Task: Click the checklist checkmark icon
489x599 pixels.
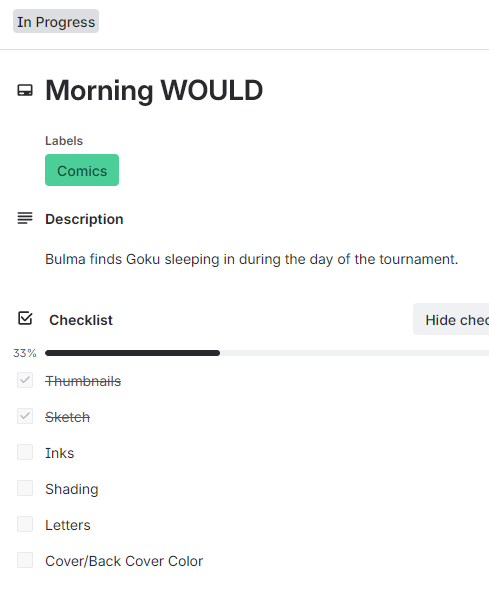Action: coord(25,318)
